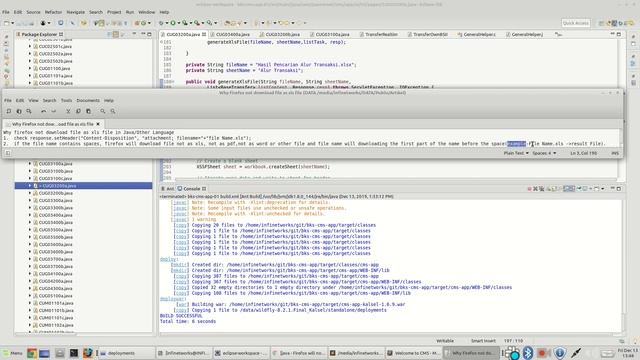The image size is (640, 360).
Task: Click first [javac] link in console output
Action: click(179, 202)
